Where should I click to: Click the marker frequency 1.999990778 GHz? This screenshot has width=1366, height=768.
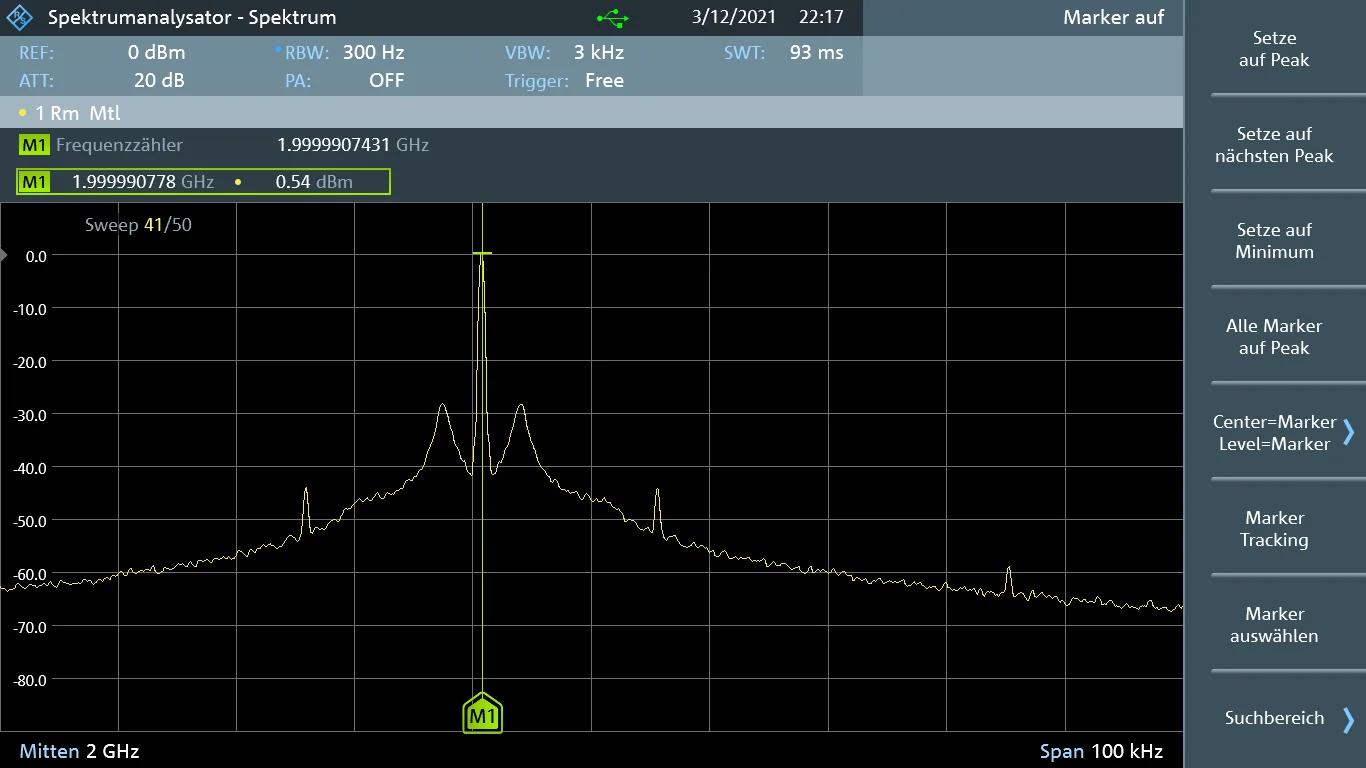[x=143, y=182]
